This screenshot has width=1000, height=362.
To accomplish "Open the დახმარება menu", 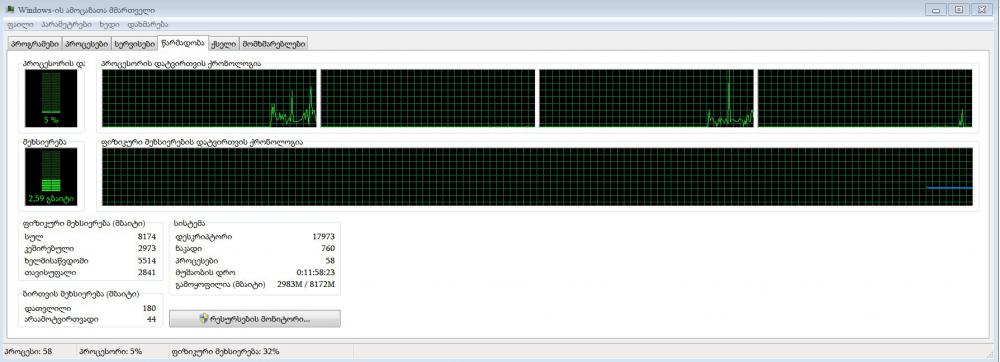I will point(147,25).
